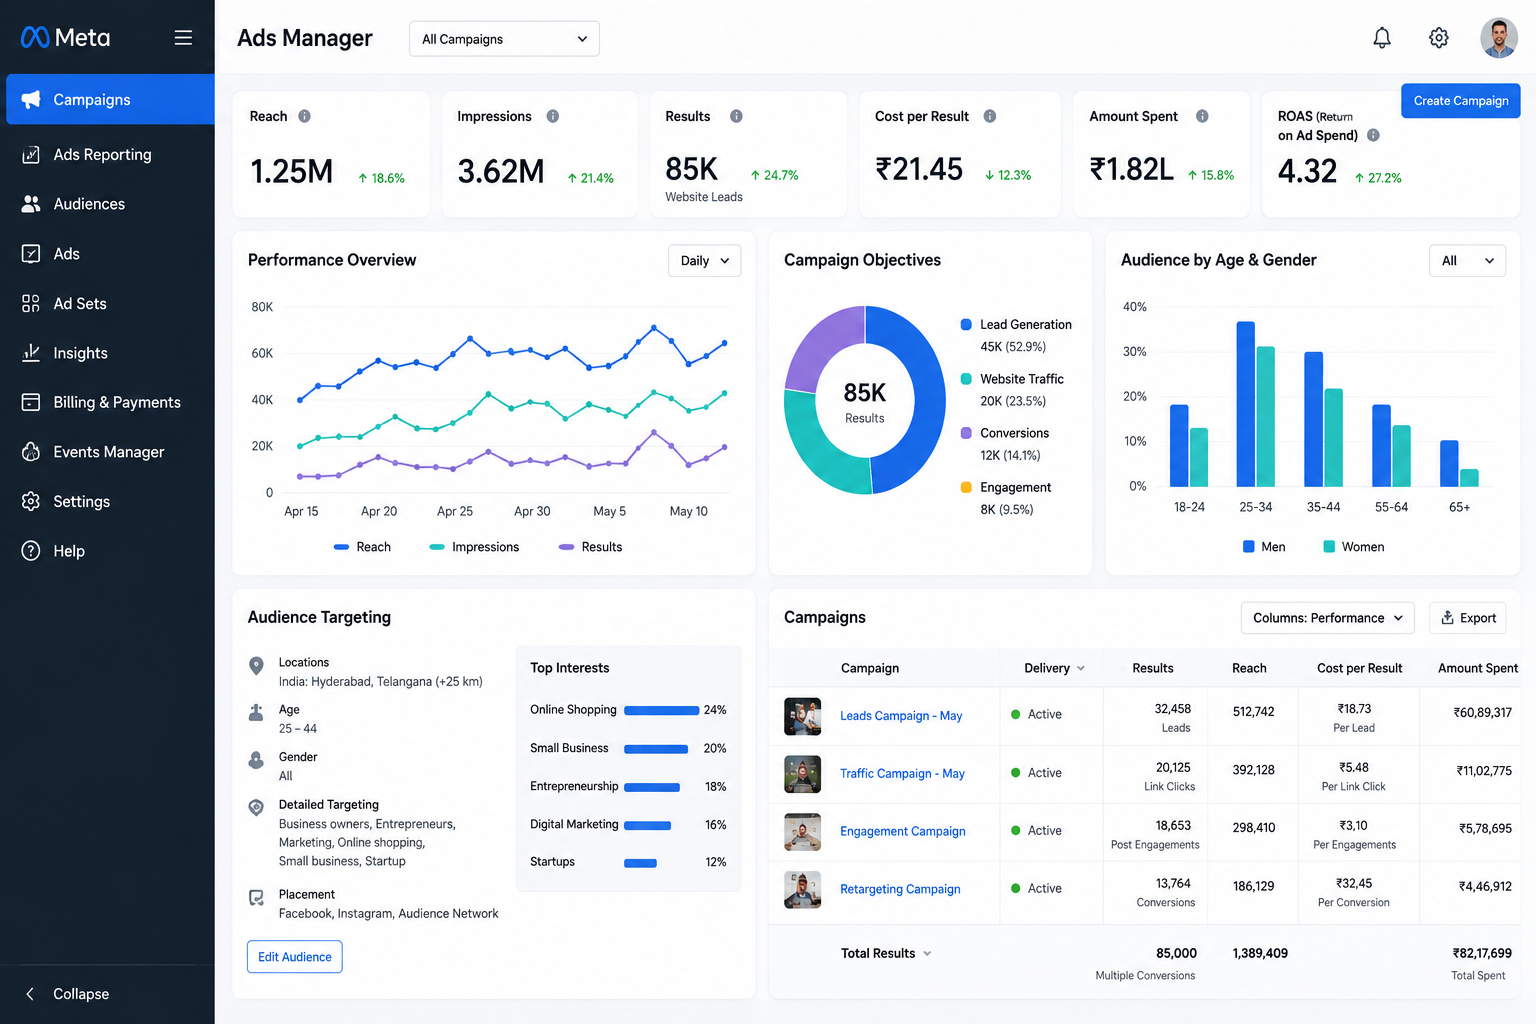The image size is (1536, 1024).
Task: Toggle the Reach series in chart legend
Action: coord(362,547)
